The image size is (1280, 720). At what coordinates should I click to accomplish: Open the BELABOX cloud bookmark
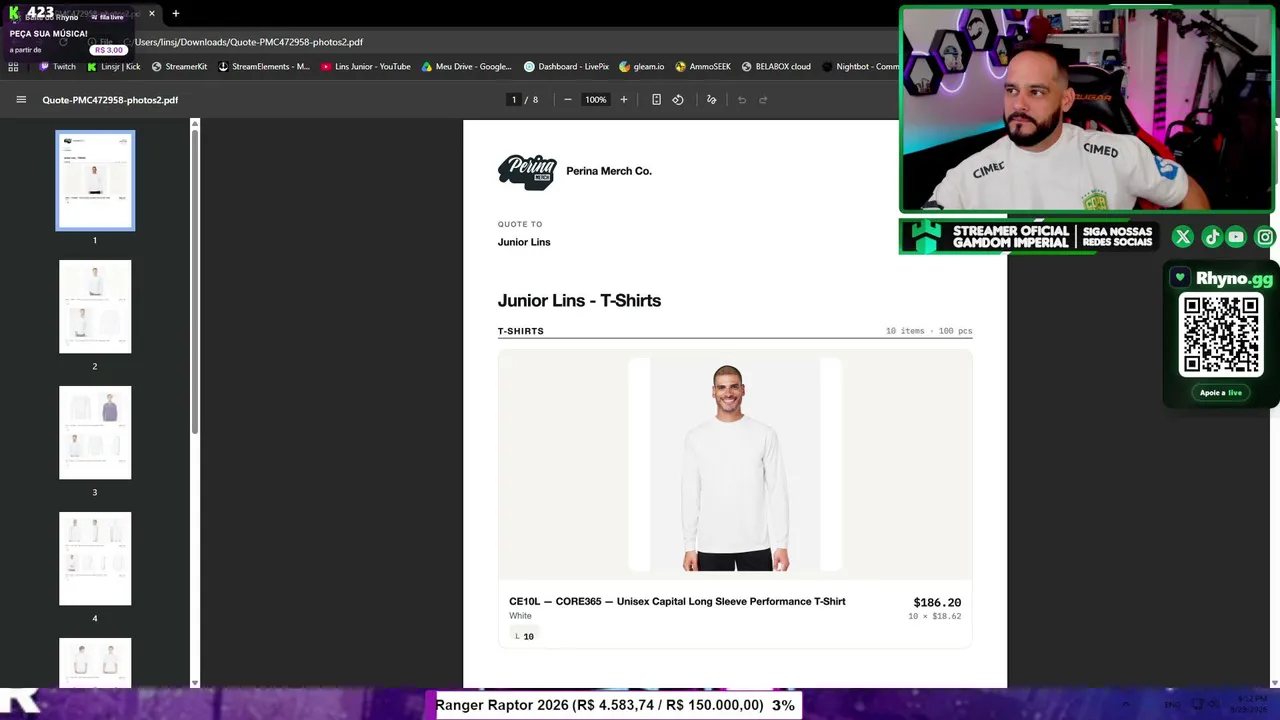pyautogui.click(x=776, y=67)
